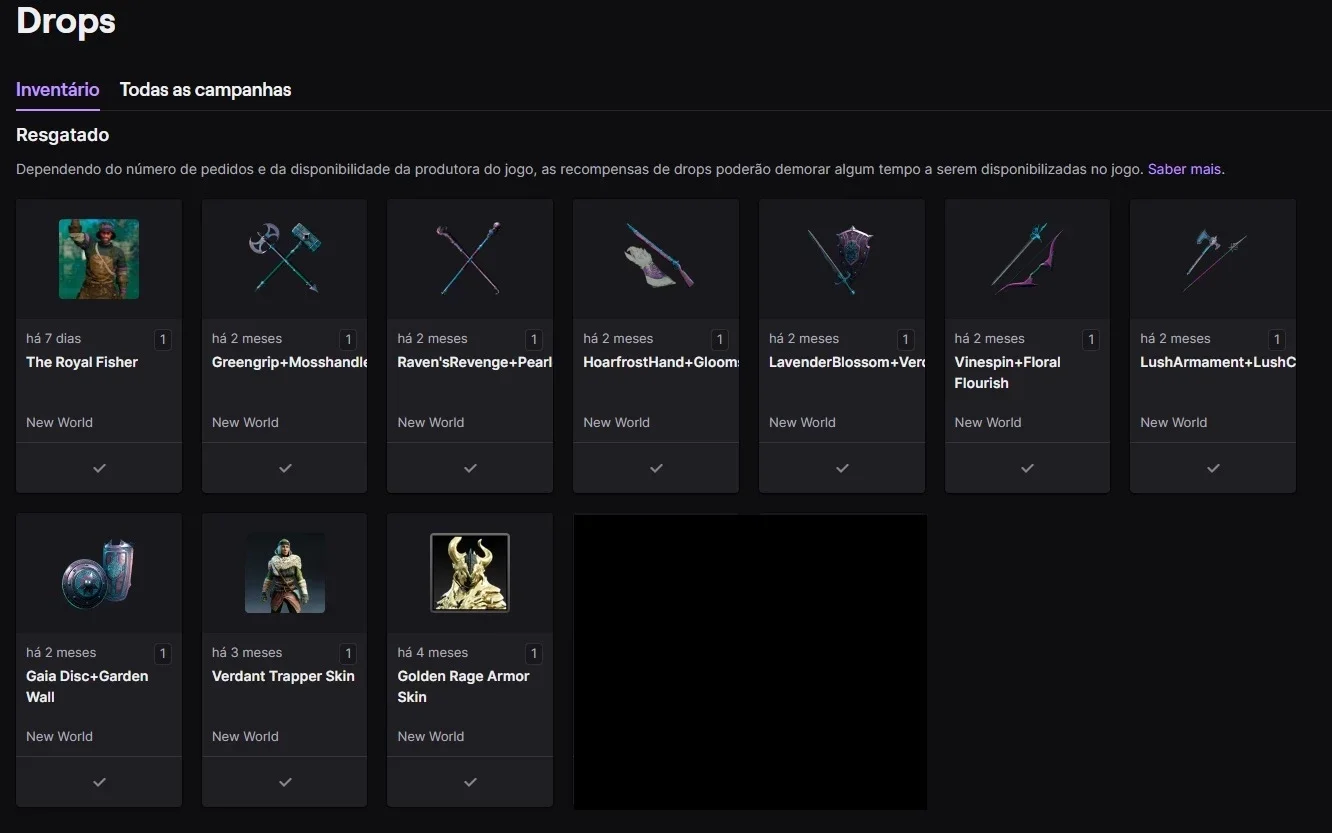Click the checkmark below Verdant Trapper Skin
This screenshot has width=1332, height=833.
(285, 782)
